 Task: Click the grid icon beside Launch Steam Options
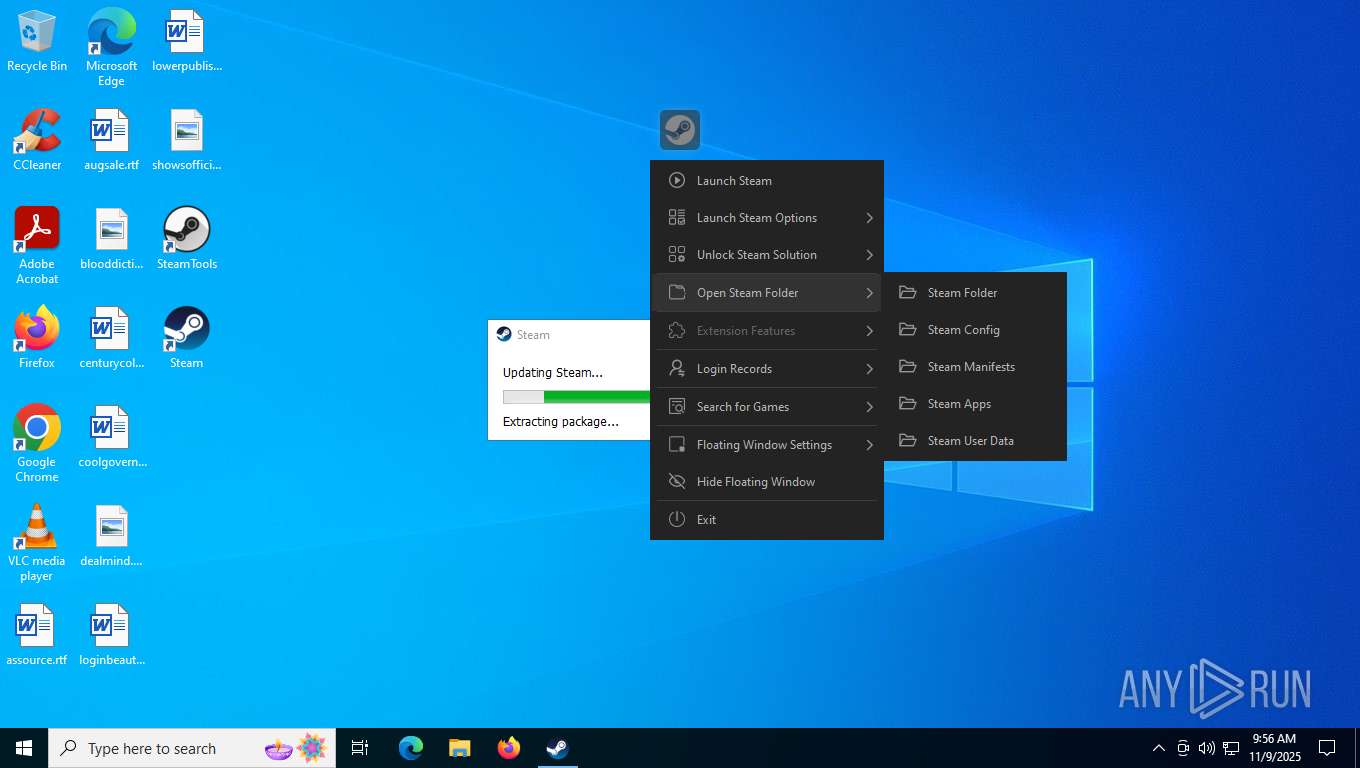[677, 217]
